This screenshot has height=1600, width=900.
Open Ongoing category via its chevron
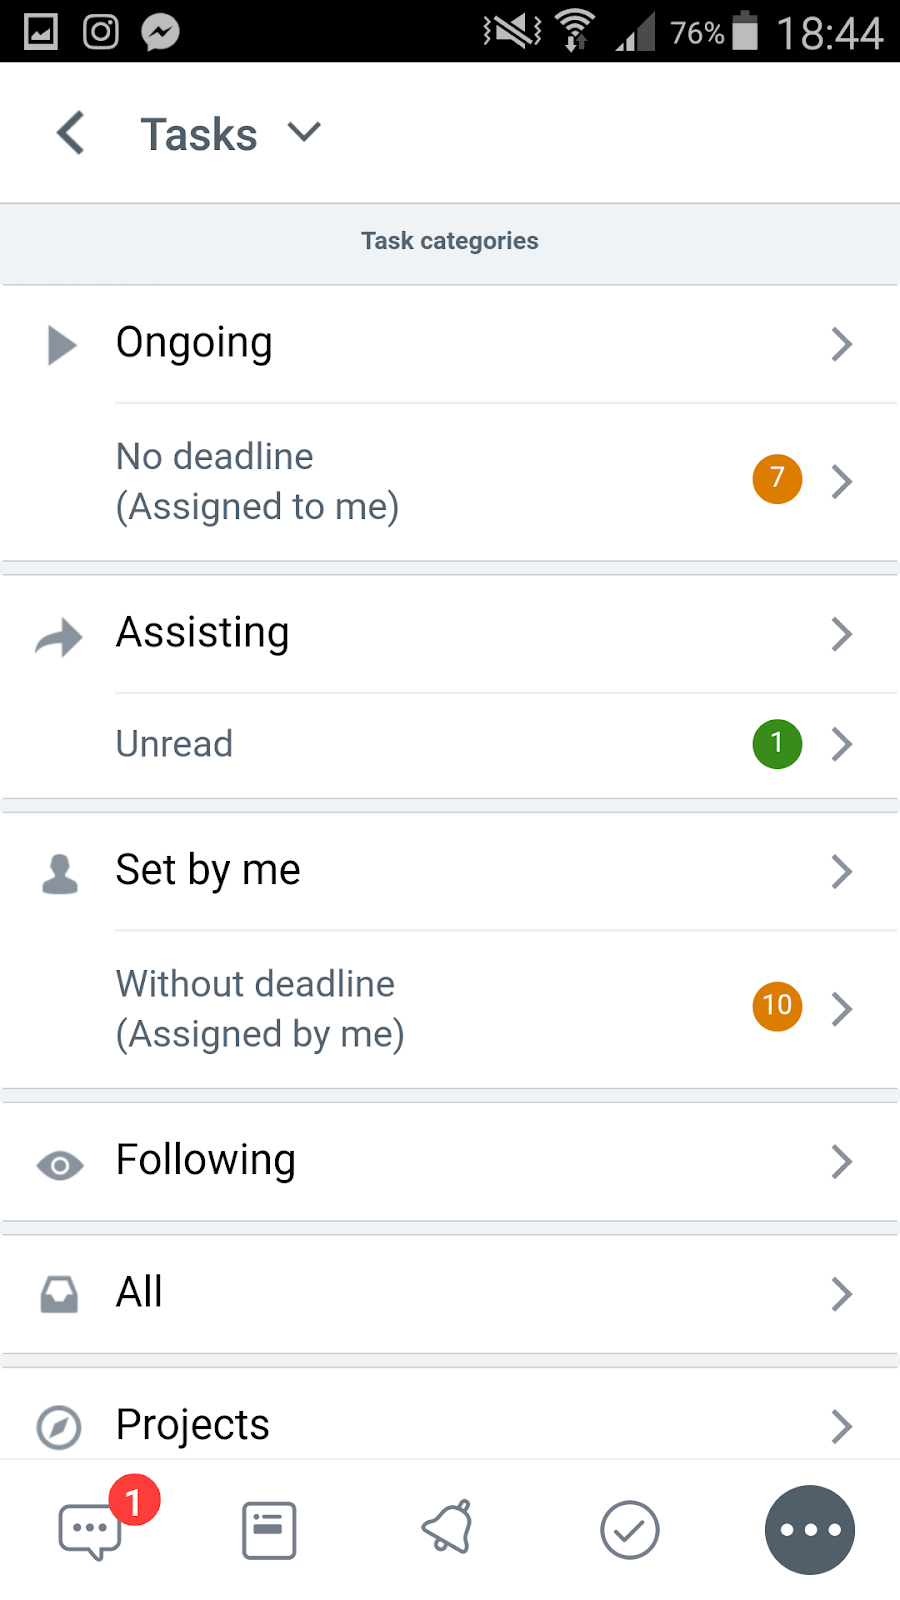(x=842, y=344)
